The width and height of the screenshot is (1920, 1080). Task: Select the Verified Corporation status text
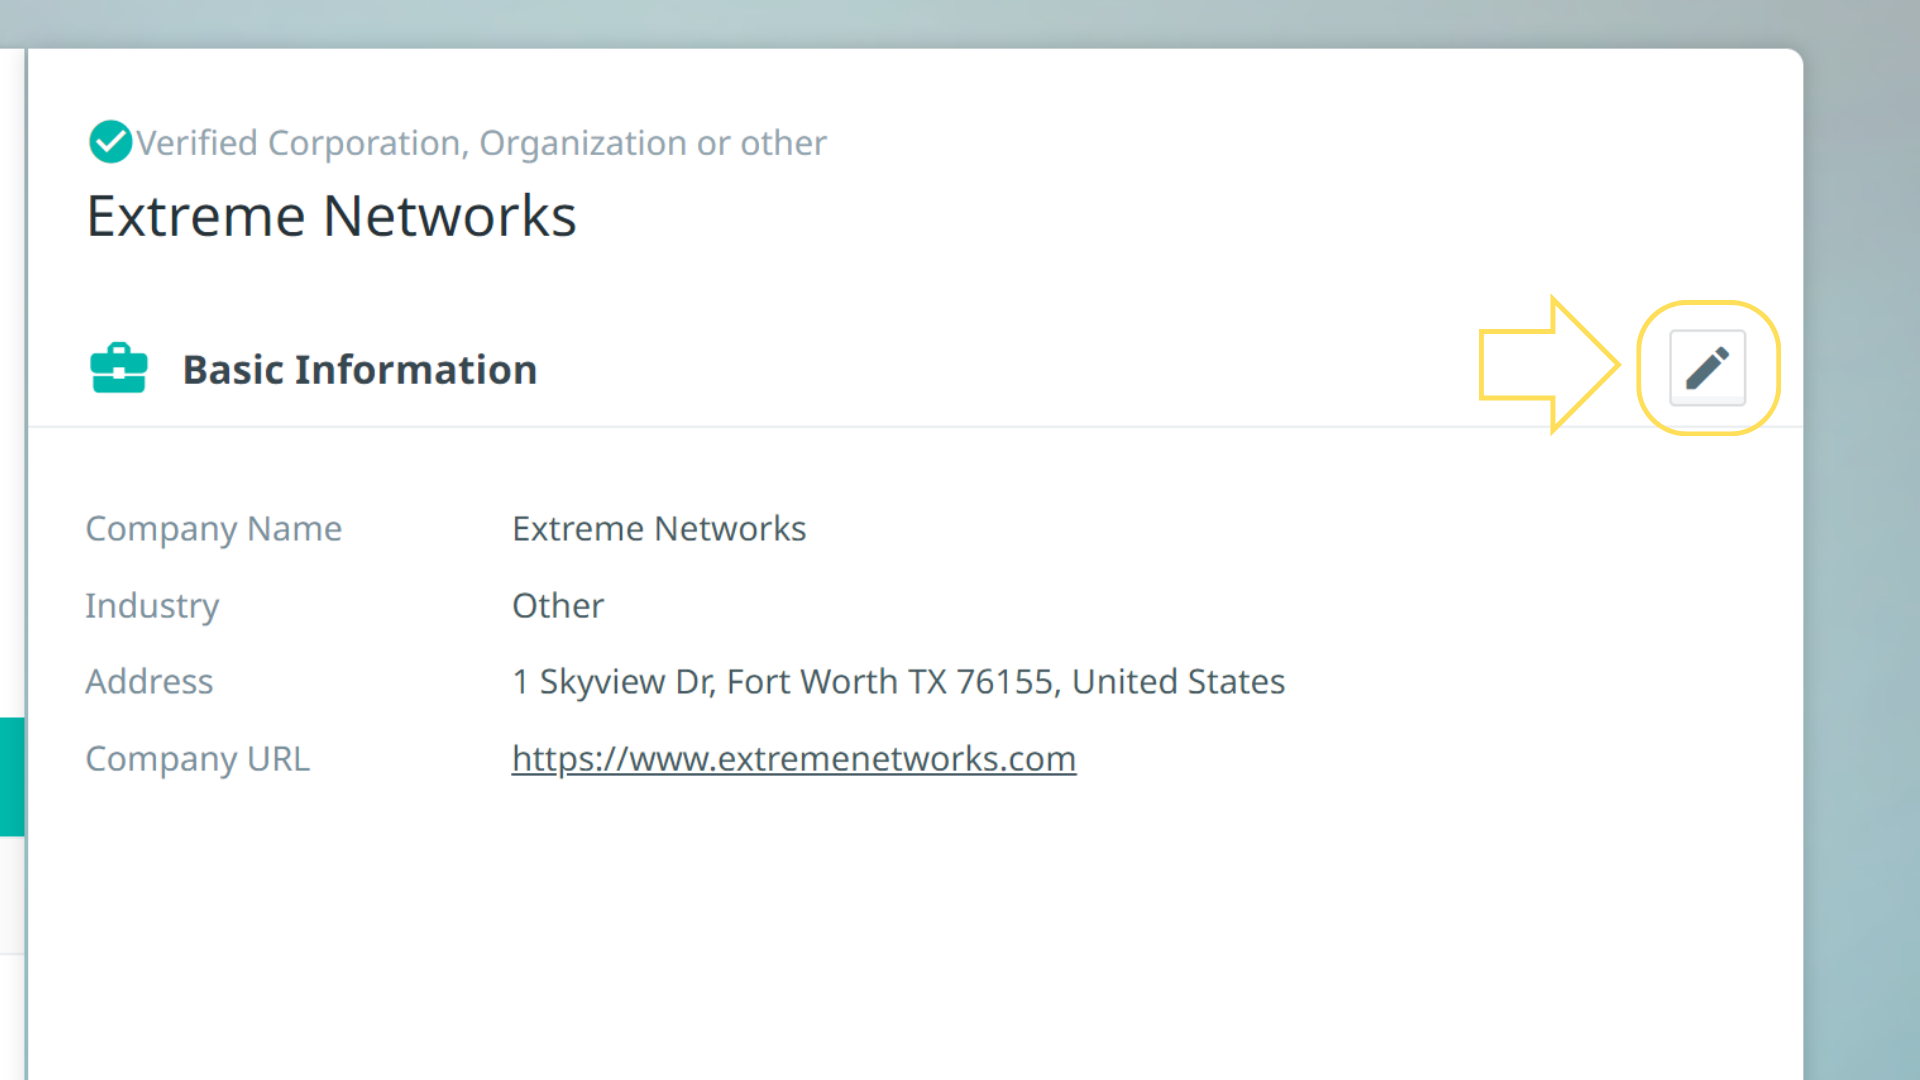pos(481,143)
